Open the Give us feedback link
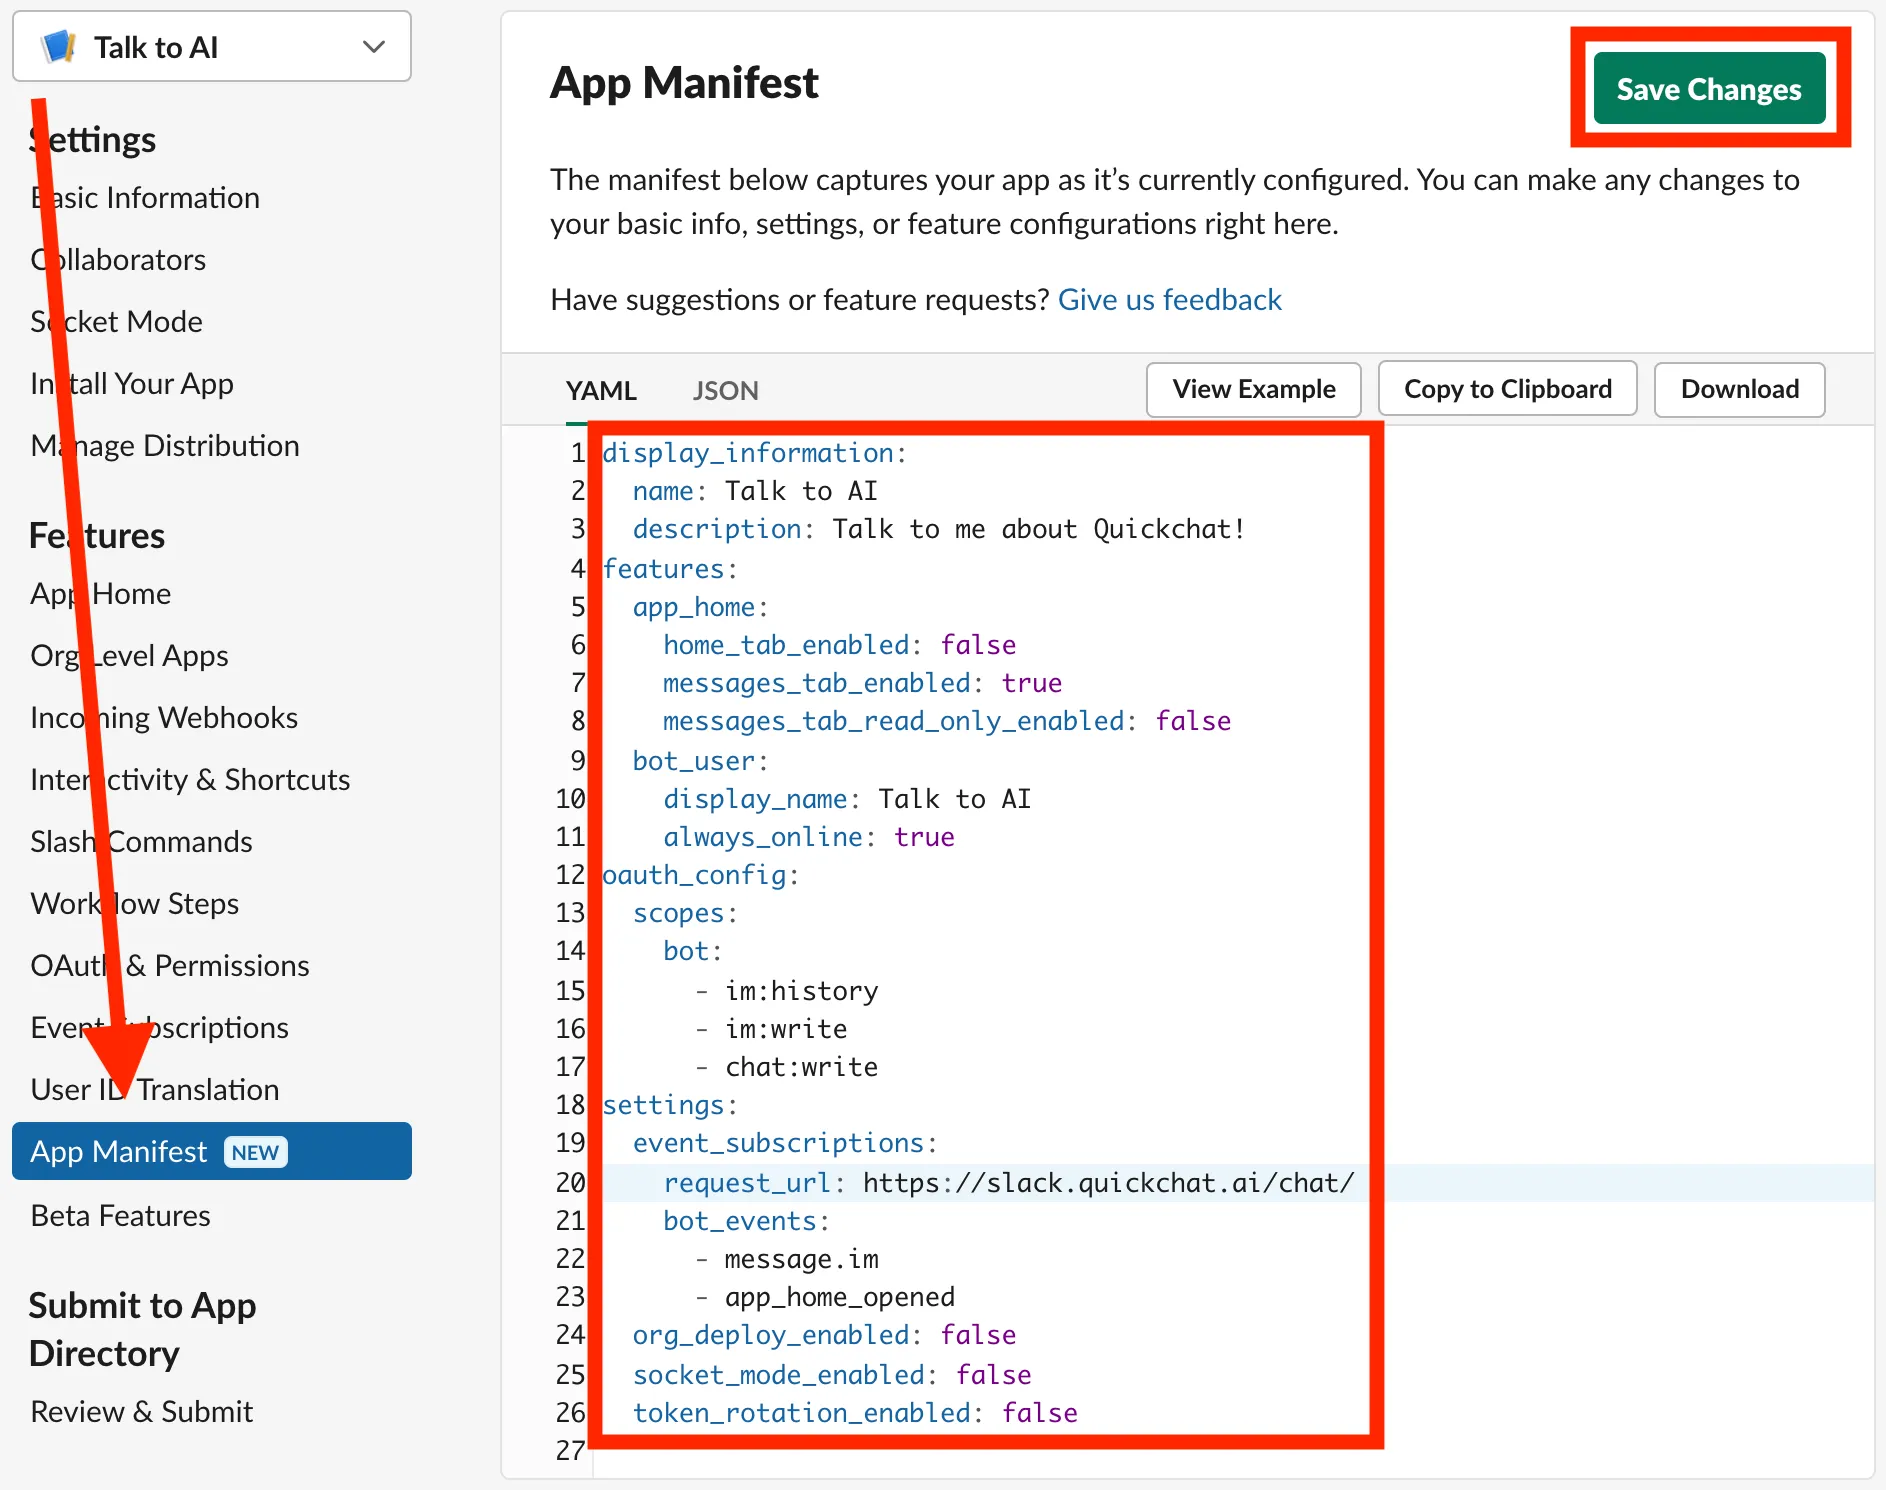This screenshot has width=1886, height=1490. pos(1169,300)
